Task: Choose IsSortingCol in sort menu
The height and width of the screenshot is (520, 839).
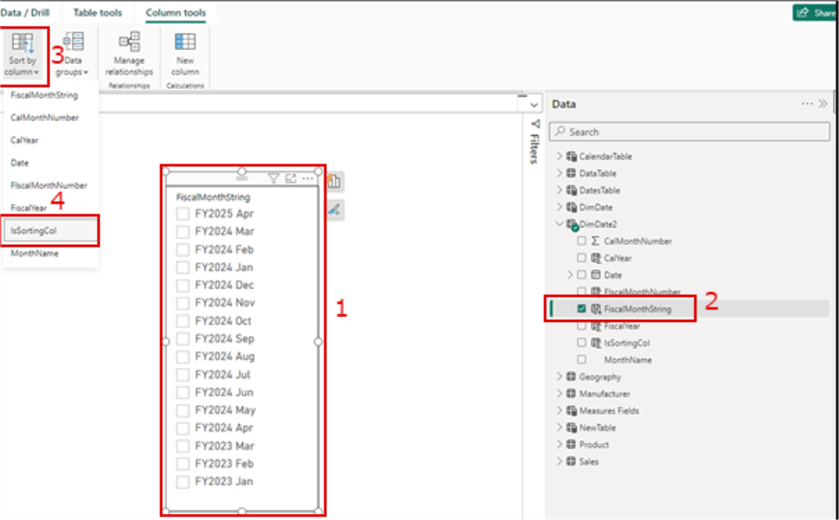Action: [x=50, y=231]
